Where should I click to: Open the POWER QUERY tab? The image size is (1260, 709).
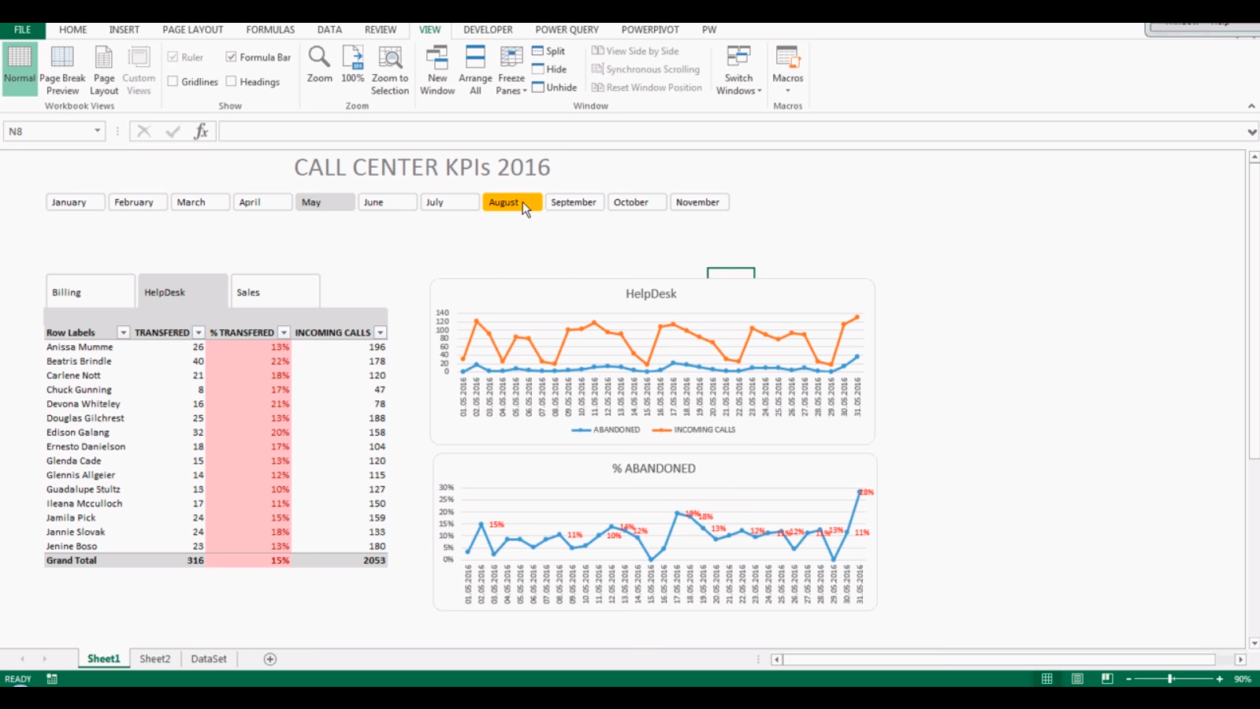tap(567, 30)
